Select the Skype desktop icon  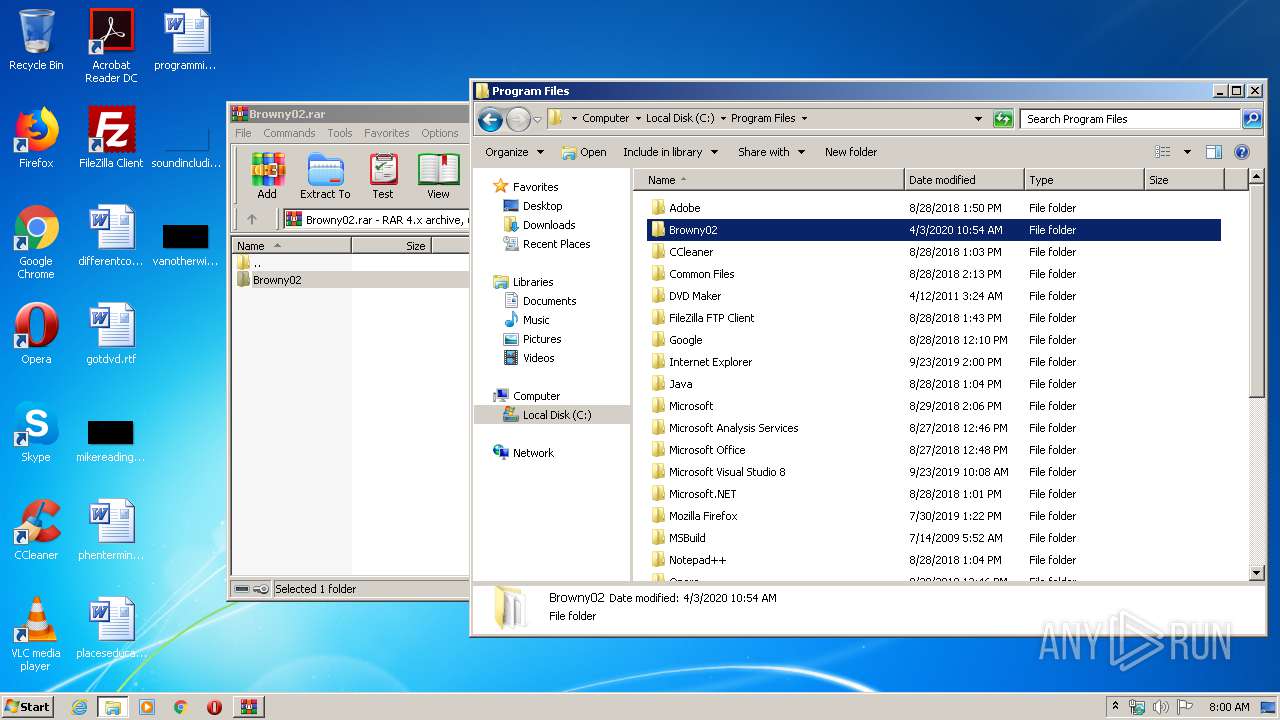point(36,432)
